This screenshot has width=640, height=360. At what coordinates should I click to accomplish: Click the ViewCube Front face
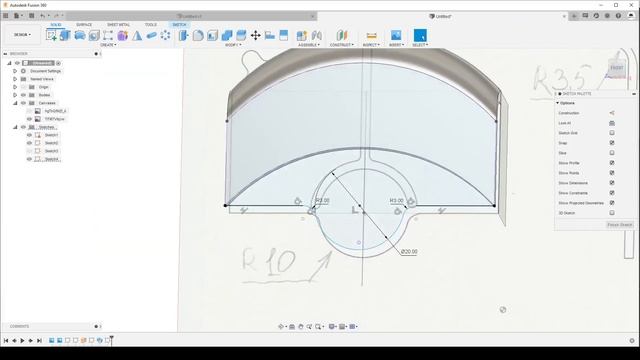point(617,68)
